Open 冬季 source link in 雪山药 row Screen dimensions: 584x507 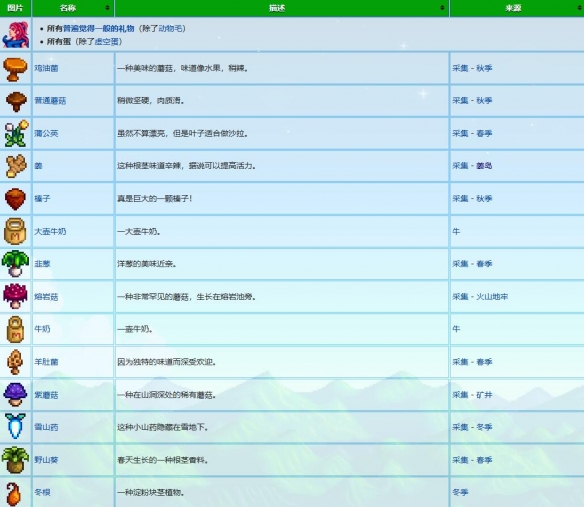(x=484, y=427)
